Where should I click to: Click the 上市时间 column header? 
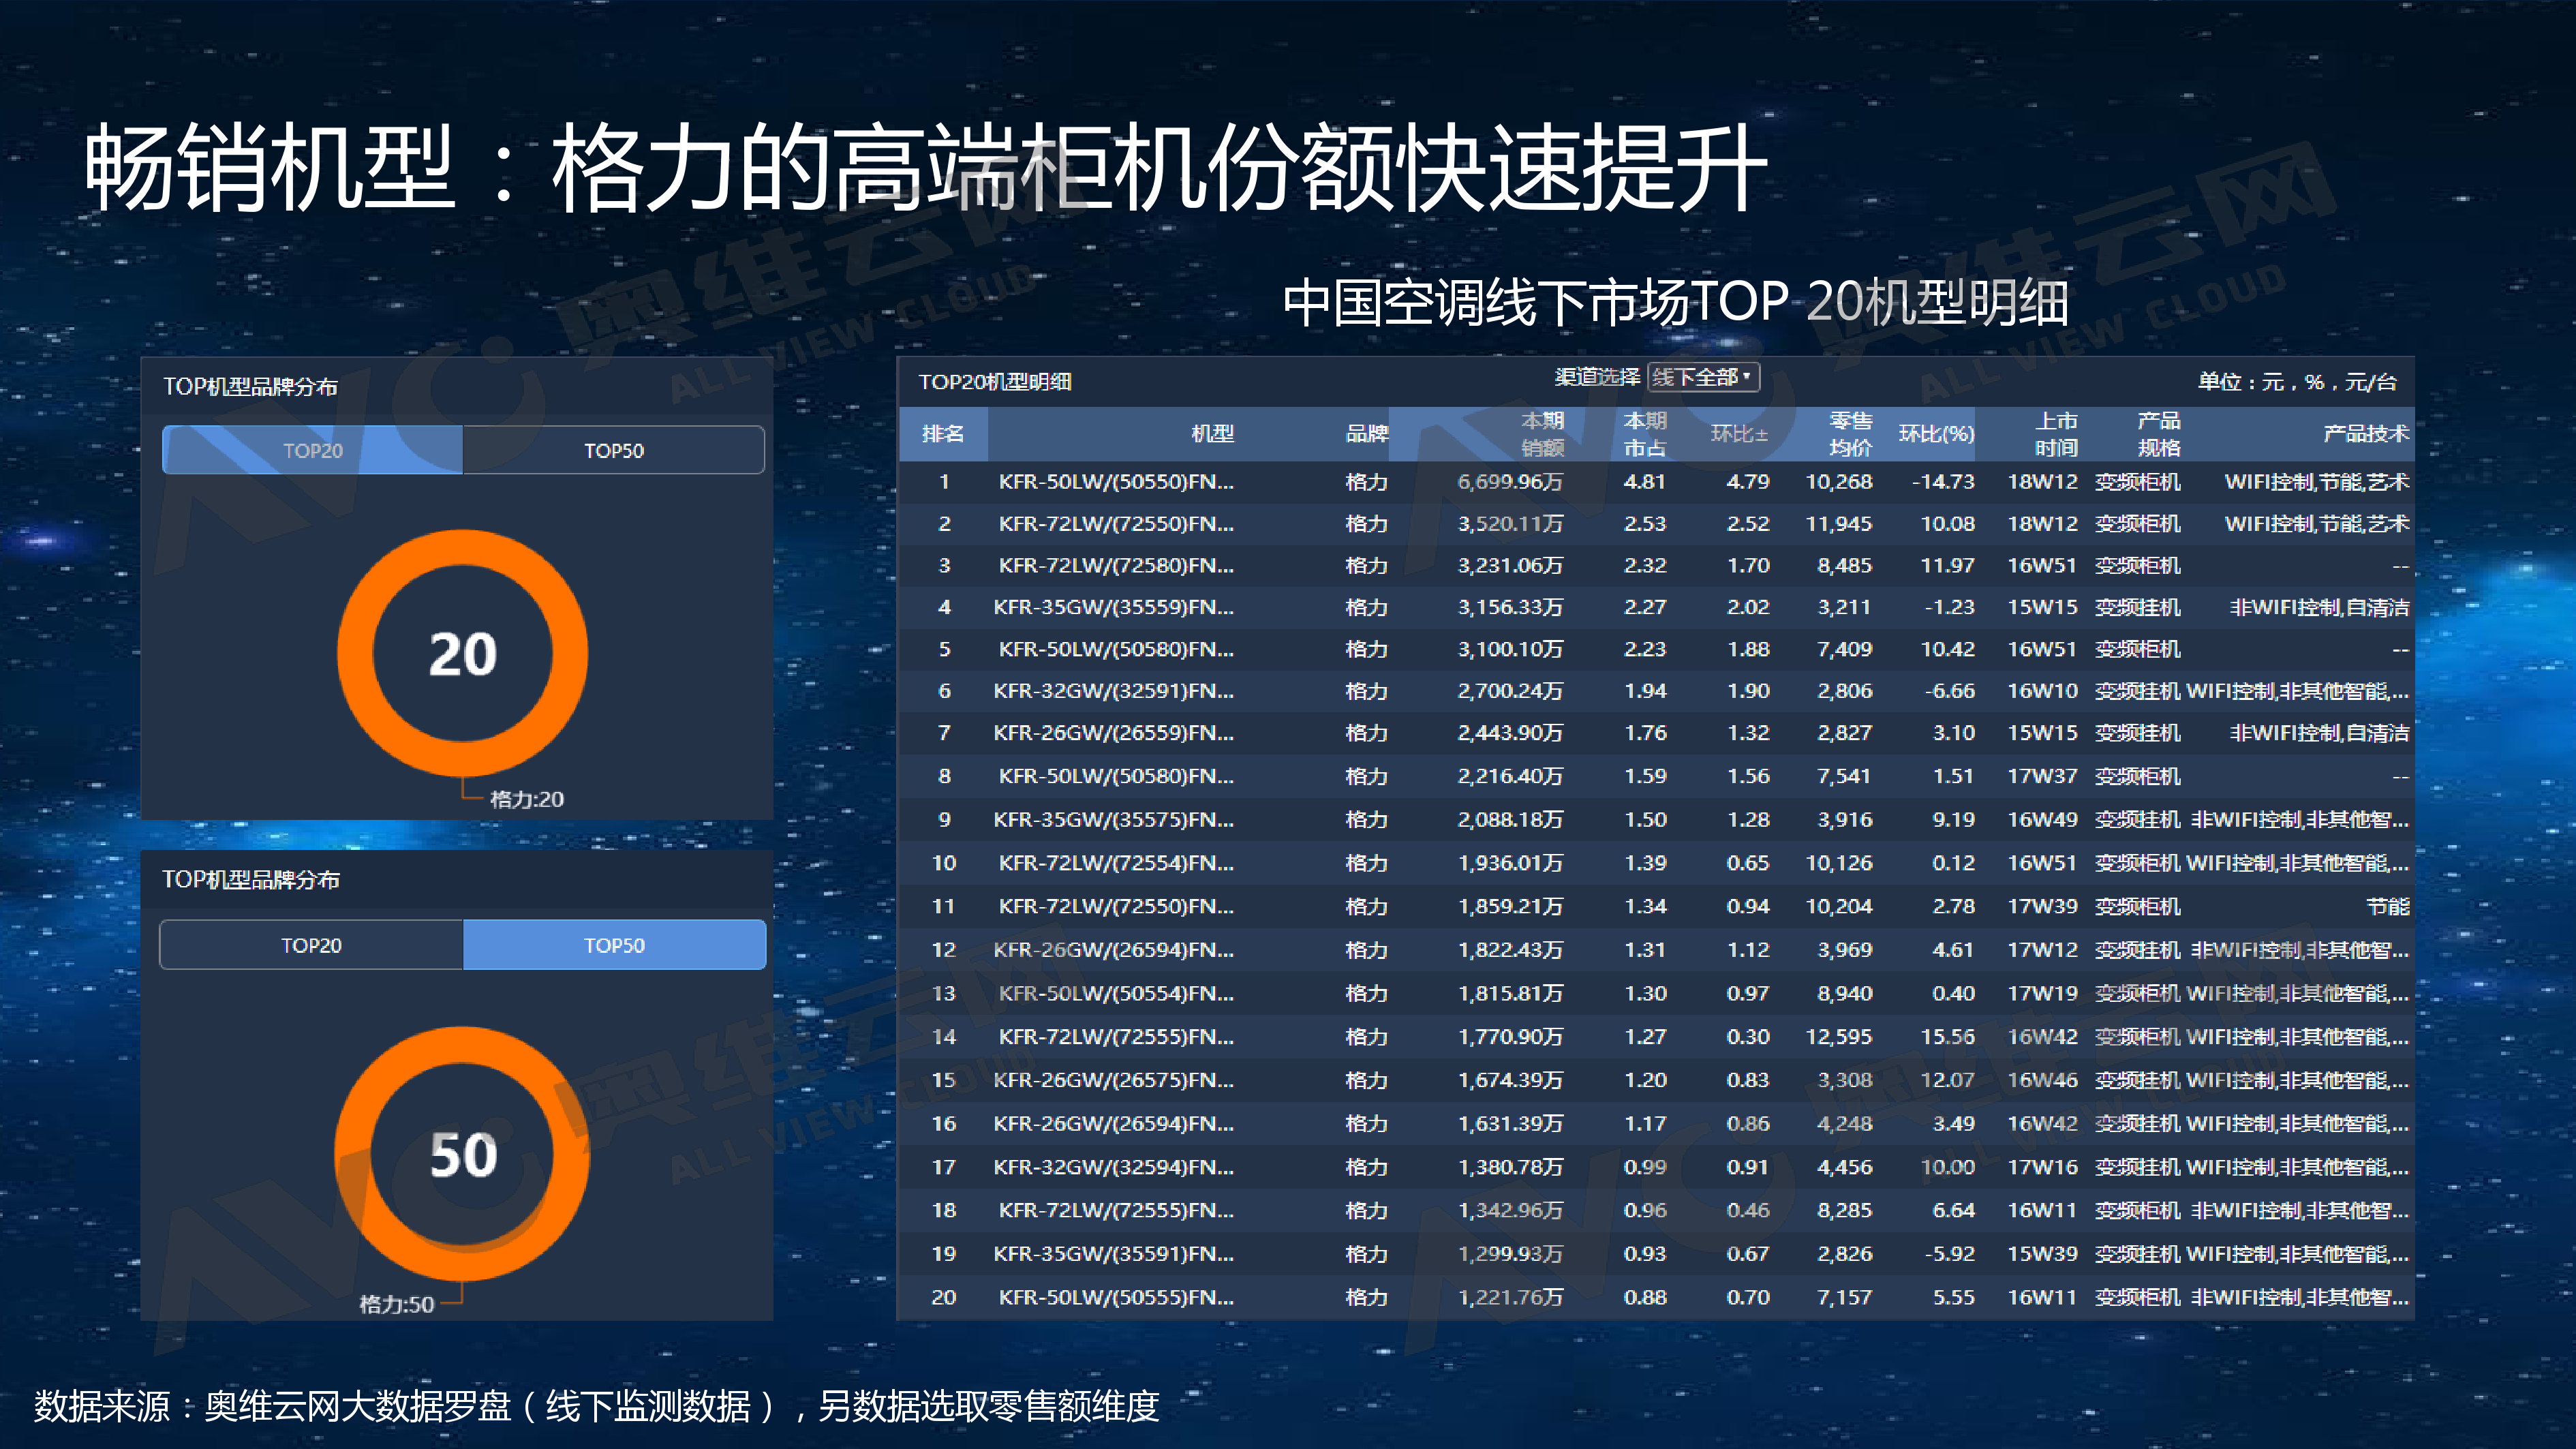click(x=2056, y=433)
